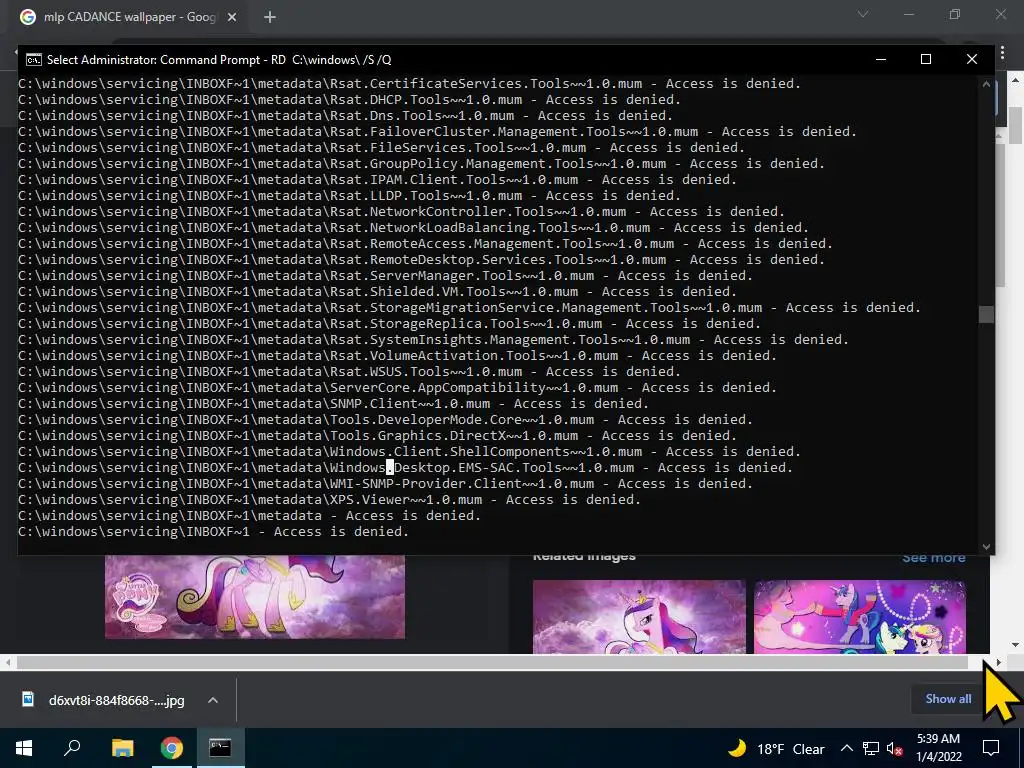Image resolution: width=1024 pixels, height=768 pixels.
Task: Click Chrome horizontal scrollbar thumb
Action: tap(492, 662)
